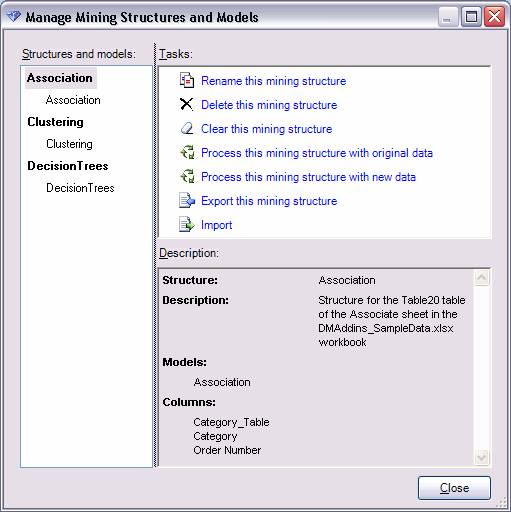The height and width of the screenshot is (512, 511).
Task: Click 'Export this mining structure' link
Action: 269,201
